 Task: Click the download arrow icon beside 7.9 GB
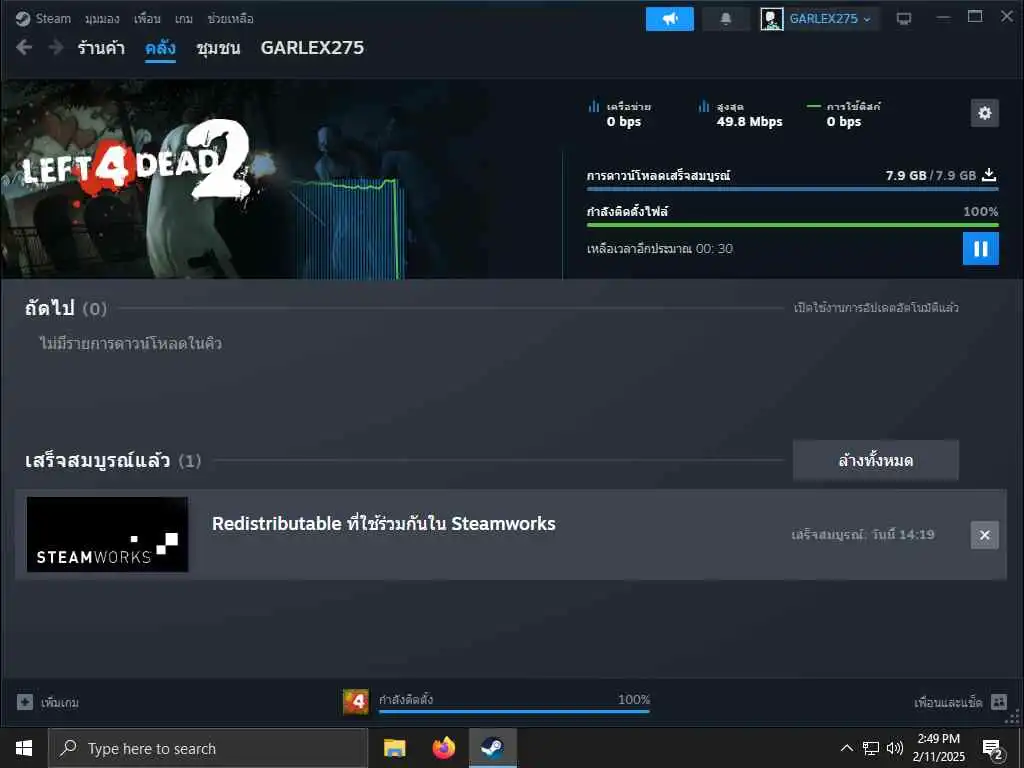pos(989,174)
